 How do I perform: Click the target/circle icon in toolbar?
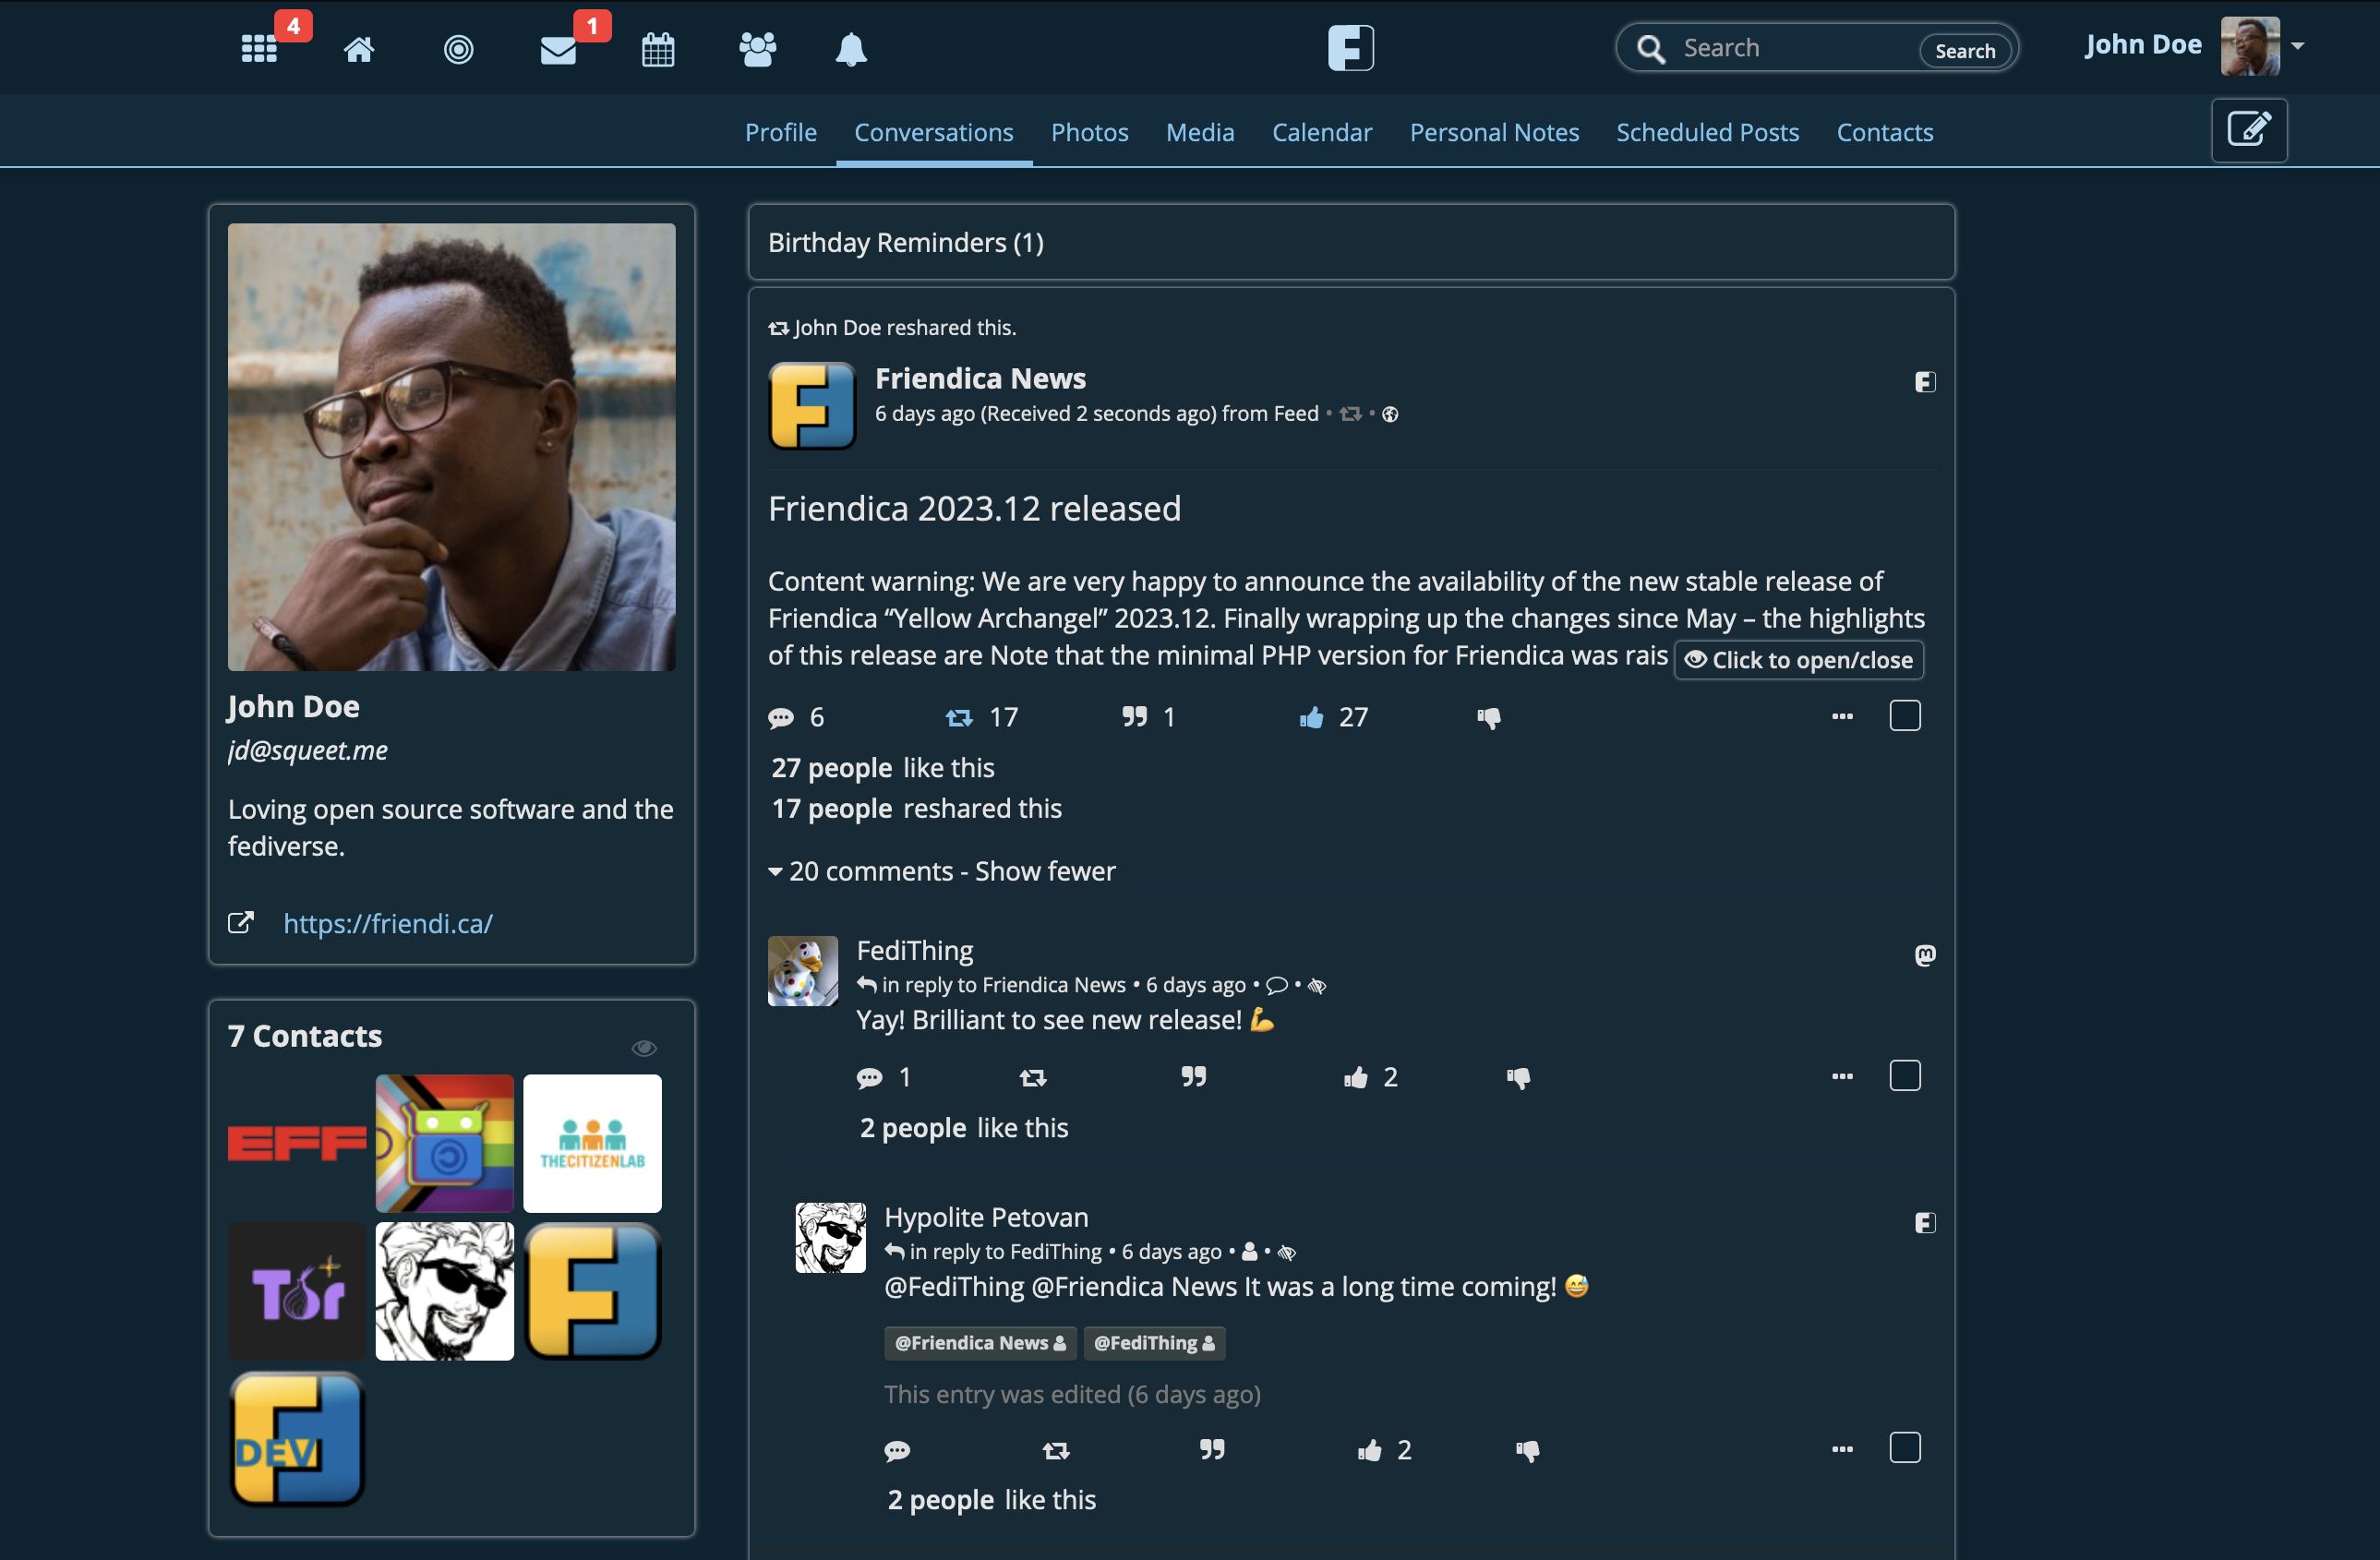(456, 47)
